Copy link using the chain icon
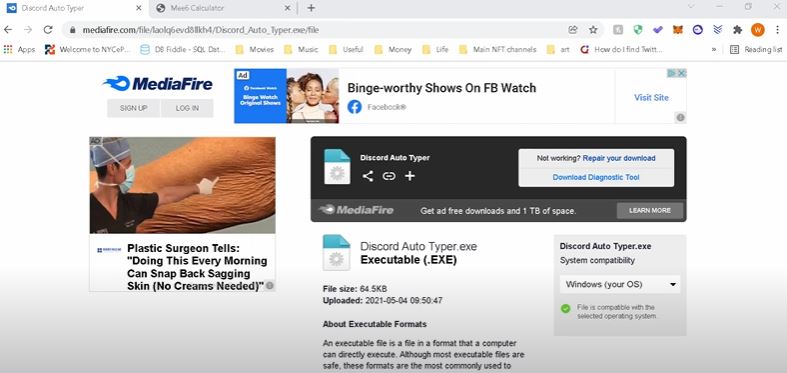 click(x=389, y=176)
